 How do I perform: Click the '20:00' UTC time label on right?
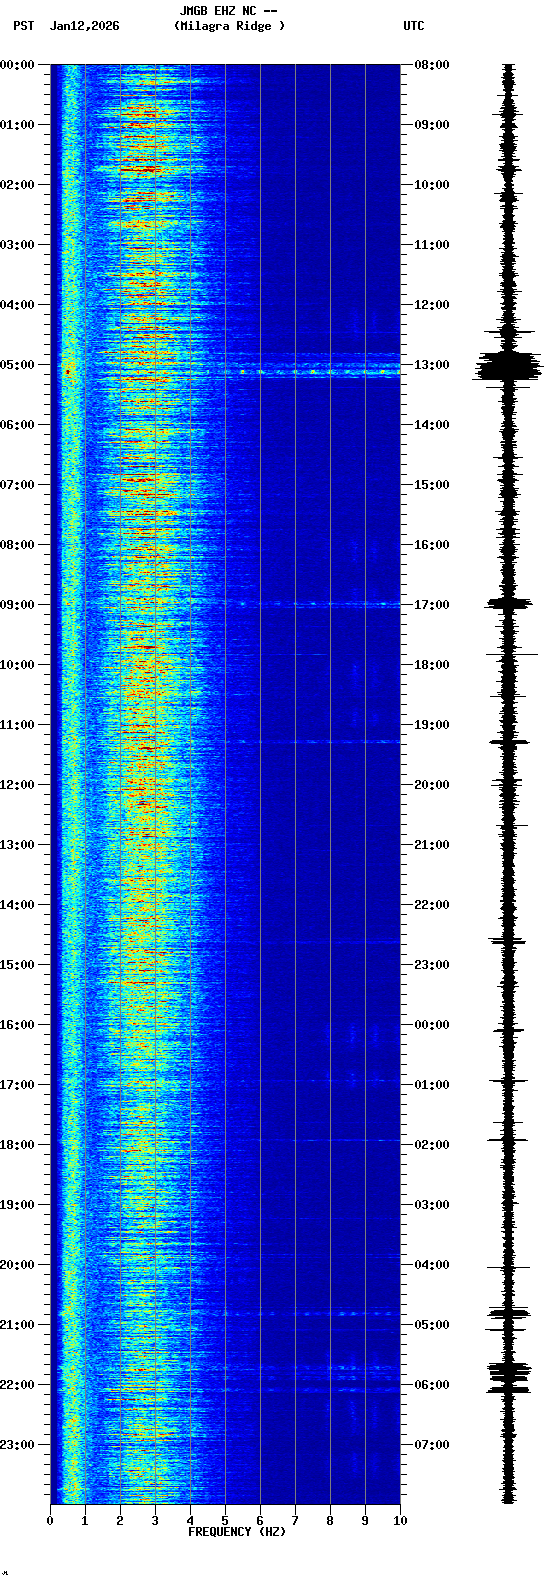pyautogui.click(x=432, y=785)
